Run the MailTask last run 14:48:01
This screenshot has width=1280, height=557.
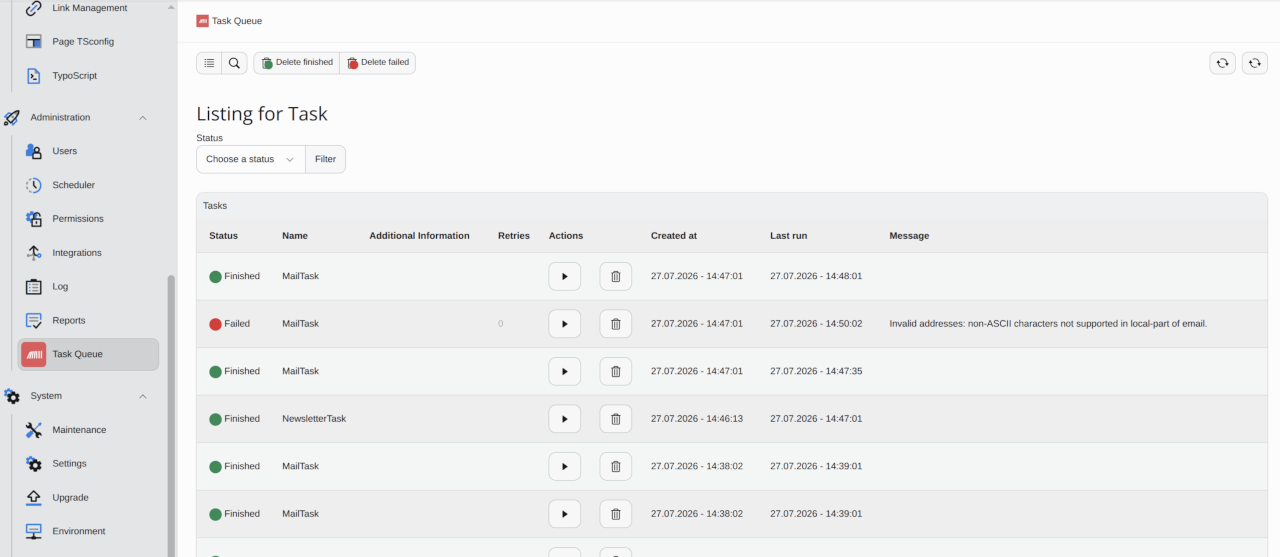[564, 276]
